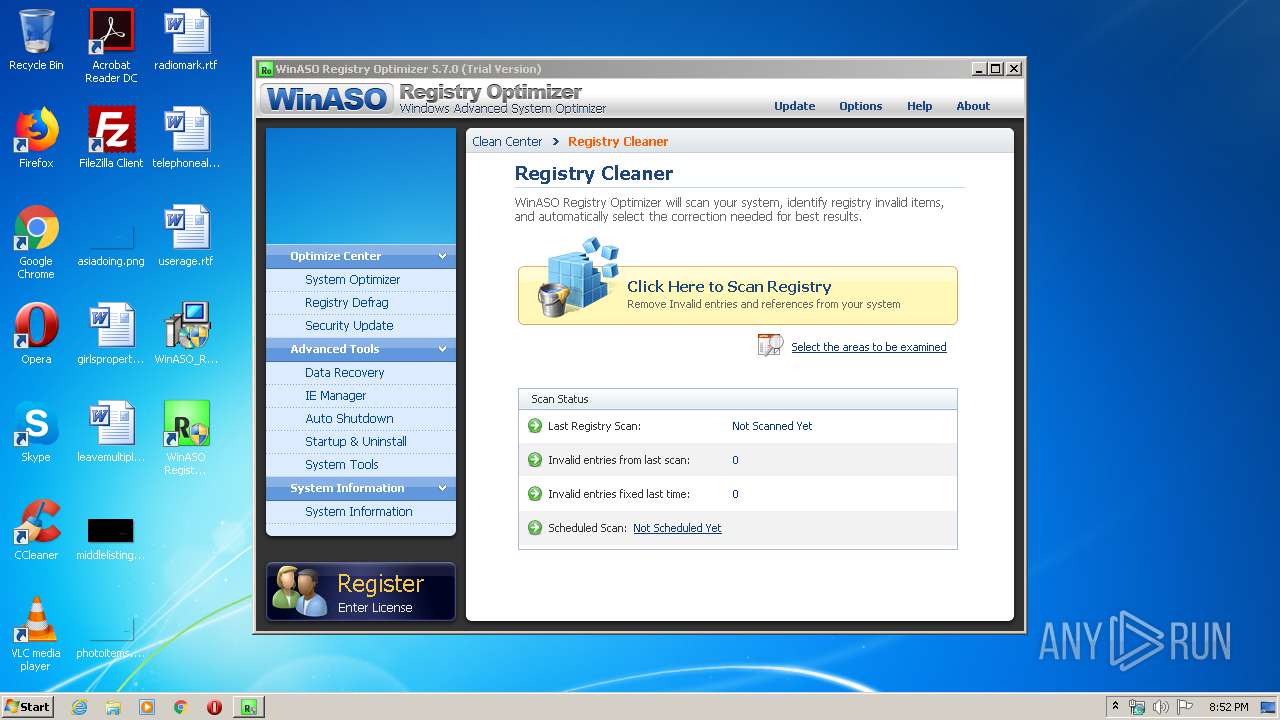Click green arrow icon next to Last Registry Scan

[535, 426]
